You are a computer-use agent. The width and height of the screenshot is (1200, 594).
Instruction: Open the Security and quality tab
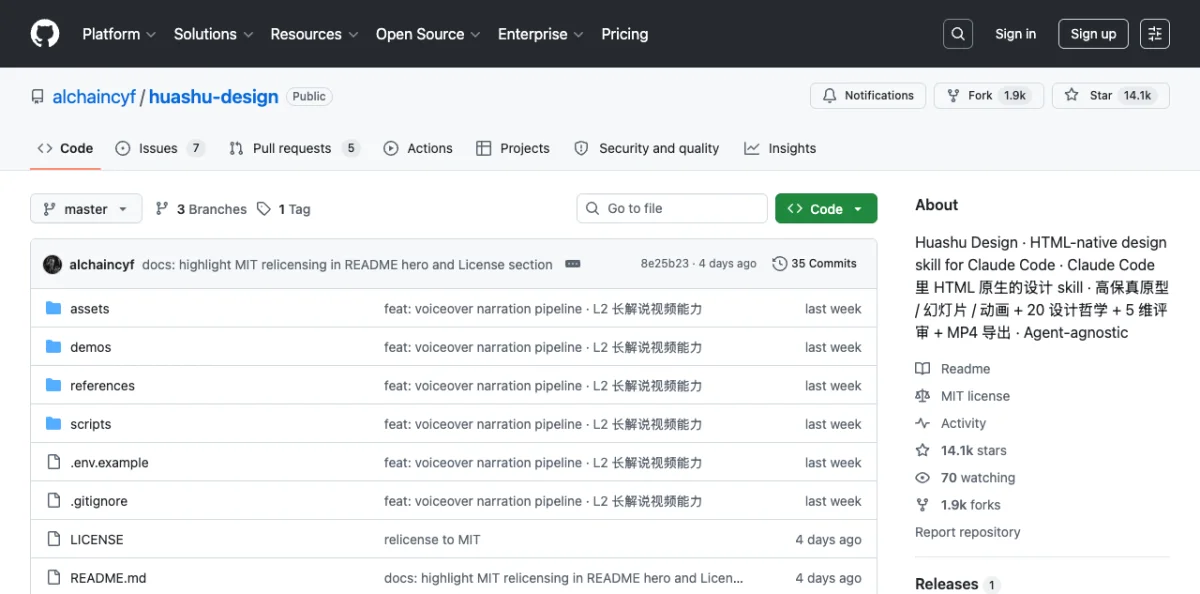click(647, 148)
